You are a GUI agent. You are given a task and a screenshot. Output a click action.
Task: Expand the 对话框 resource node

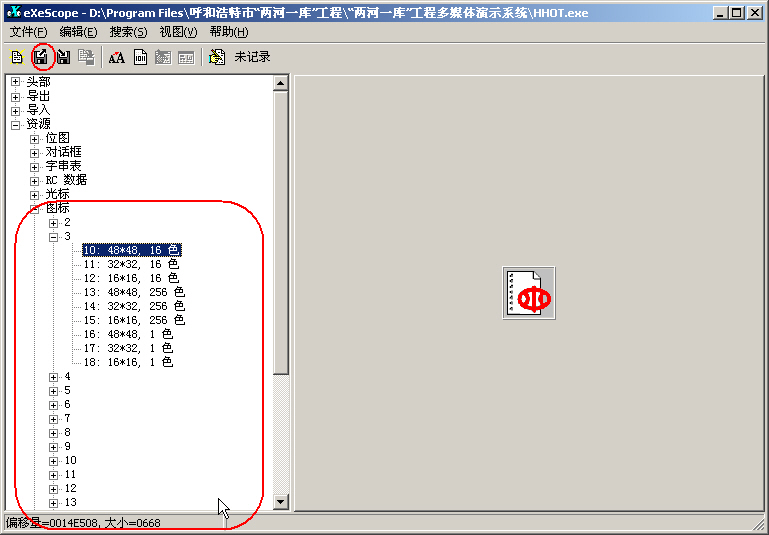pos(34,153)
